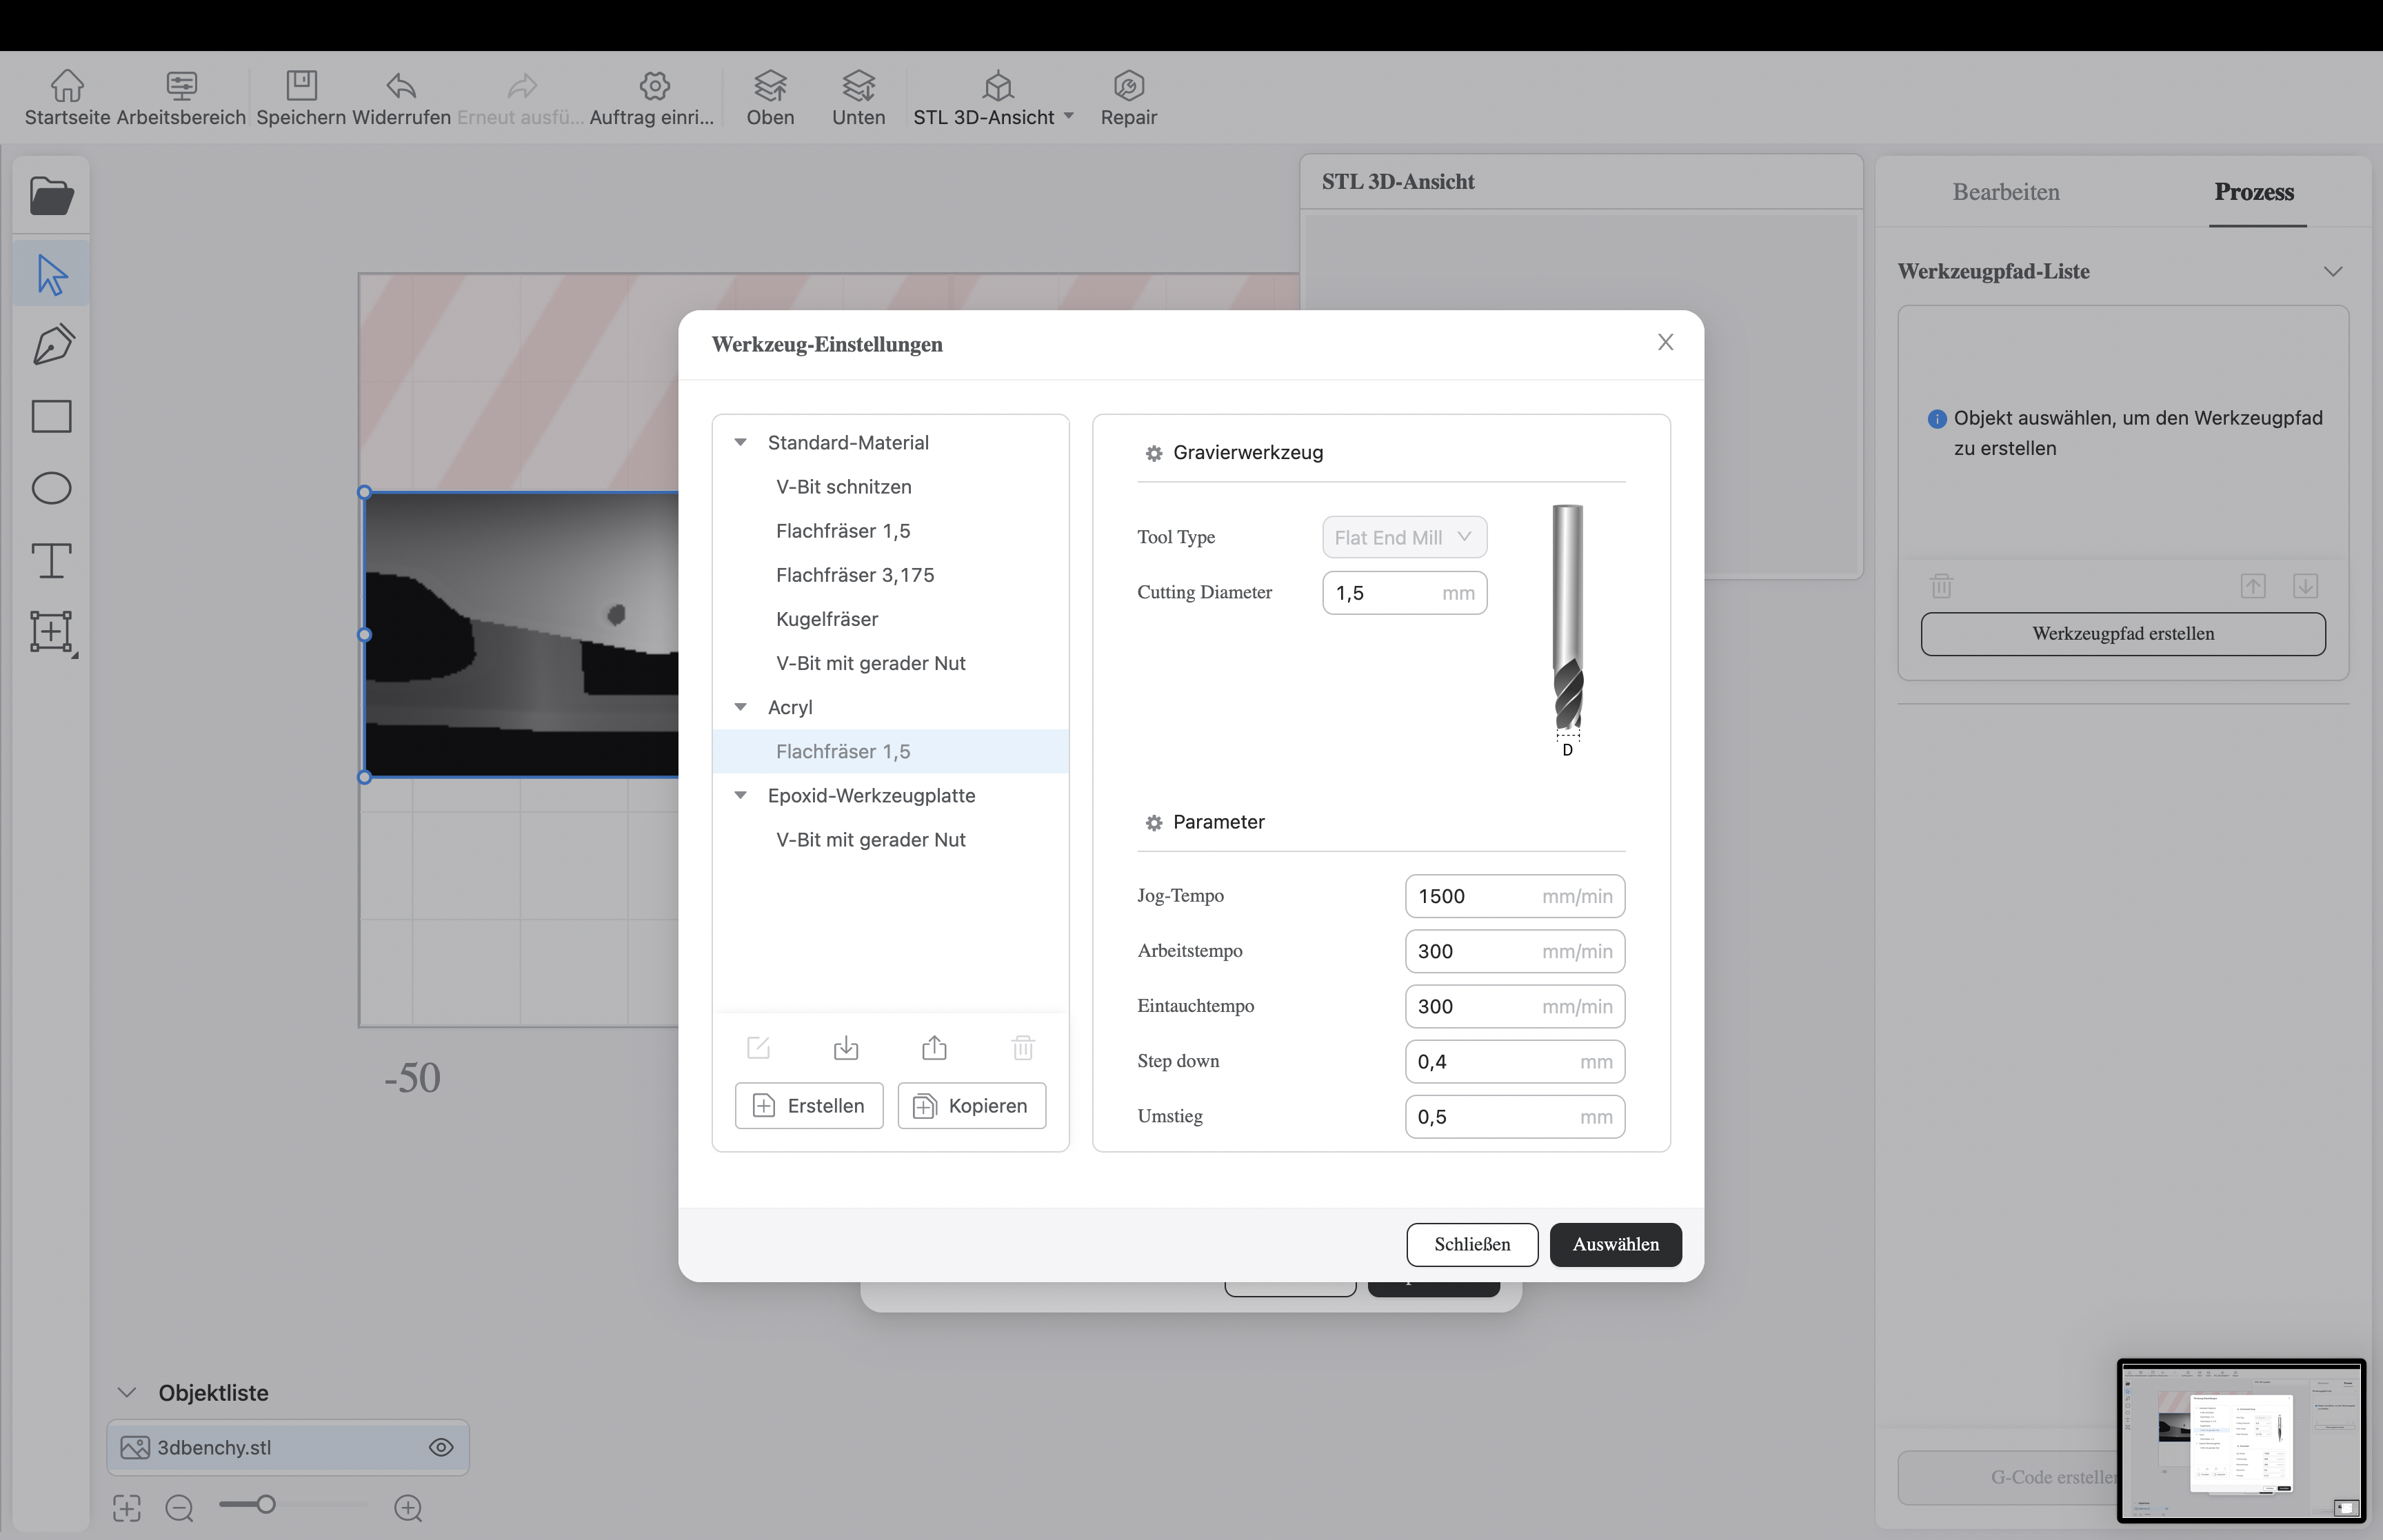
Task: Collapse the Standard-Material tree group
Action: [x=741, y=442]
